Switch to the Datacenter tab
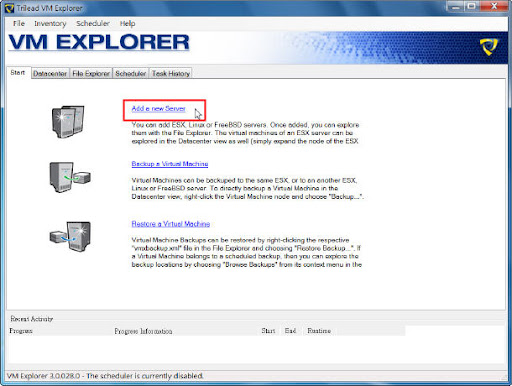 [50, 73]
